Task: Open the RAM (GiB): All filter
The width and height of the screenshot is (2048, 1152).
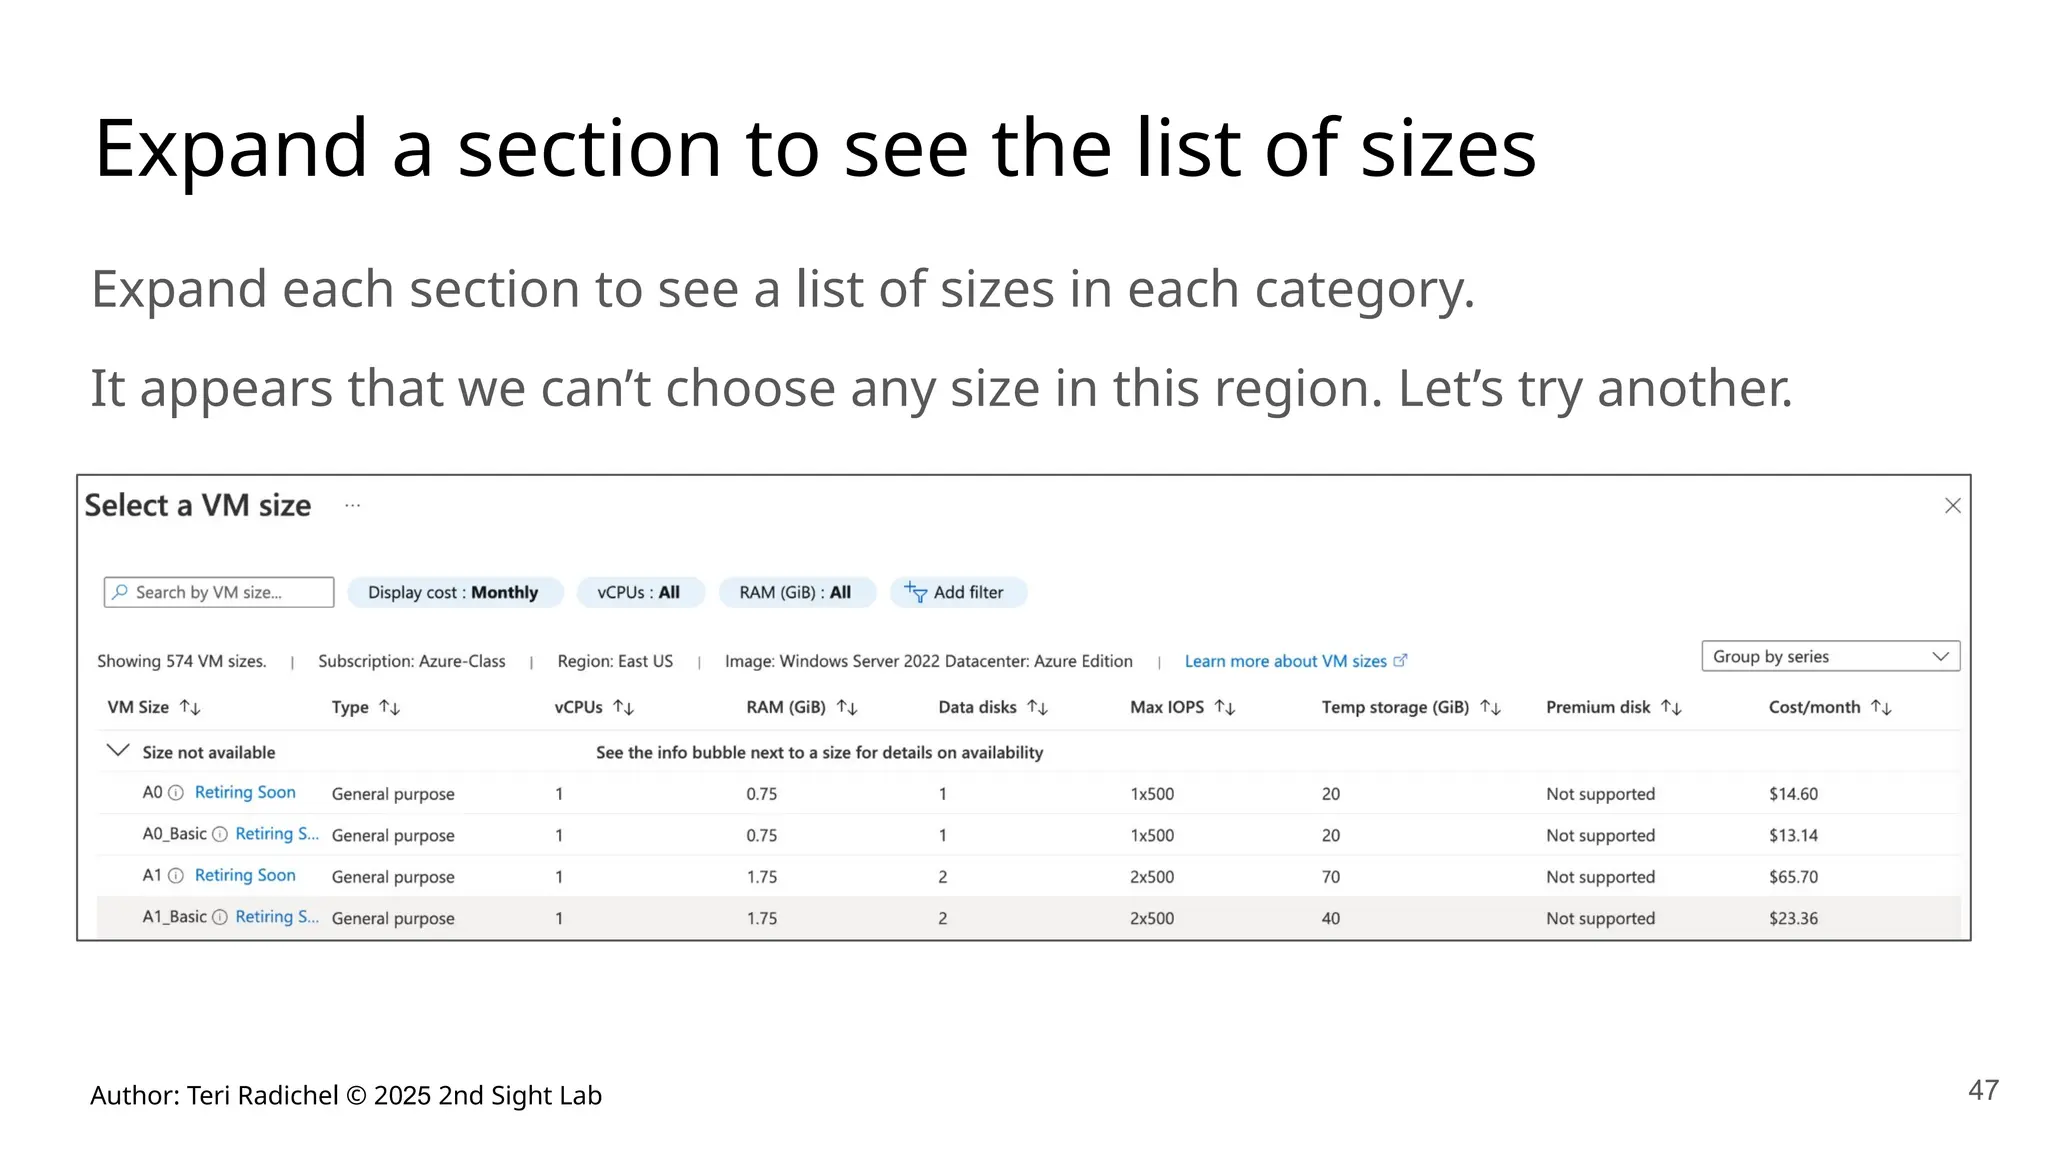Action: (x=796, y=592)
